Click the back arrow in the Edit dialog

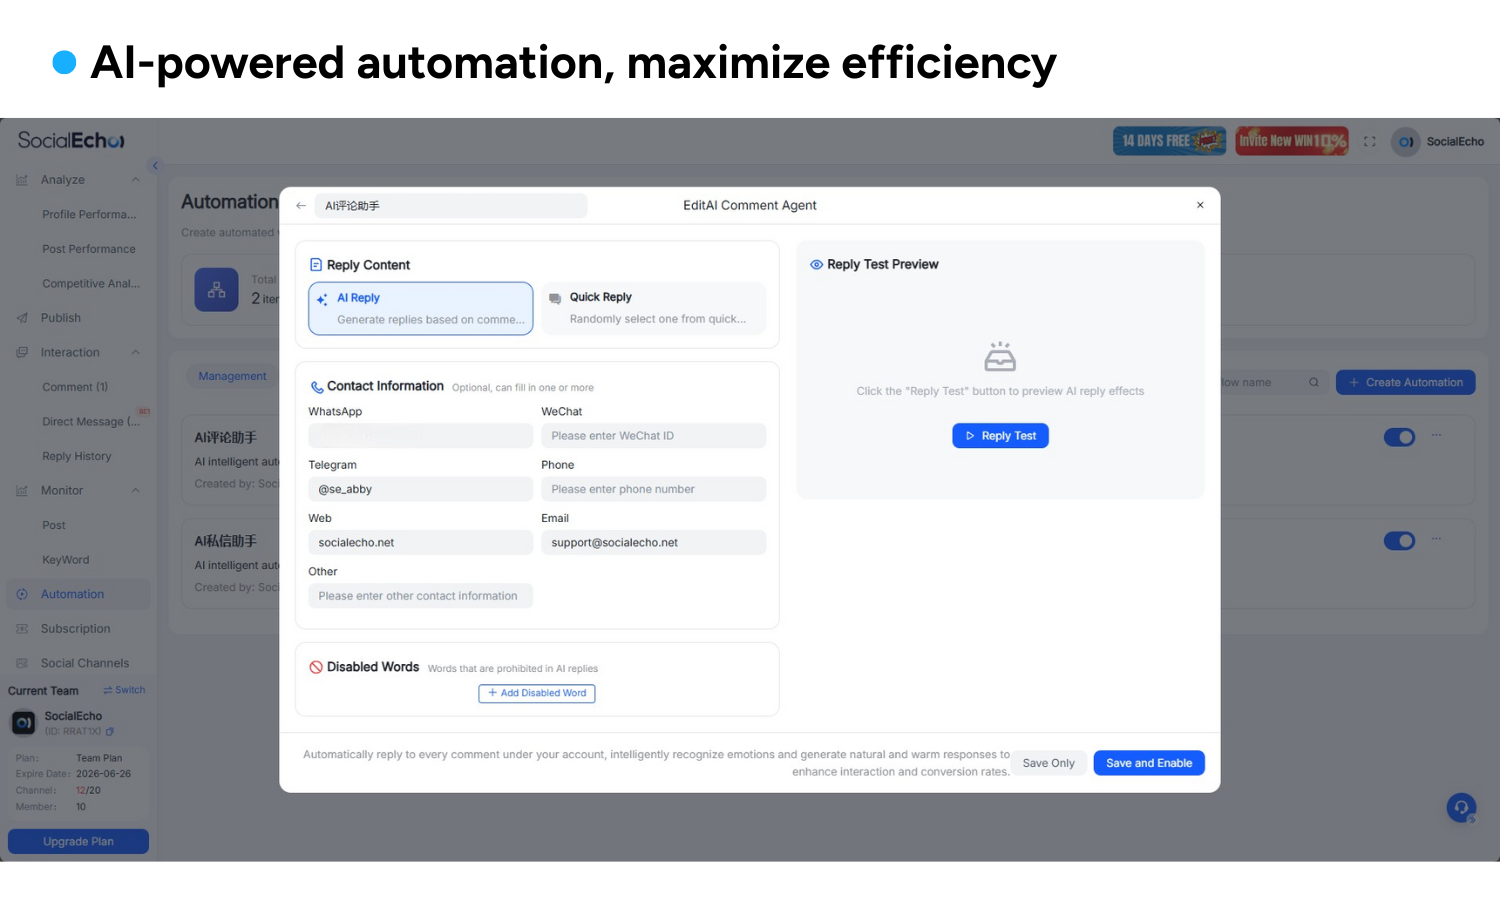[x=300, y=205]
